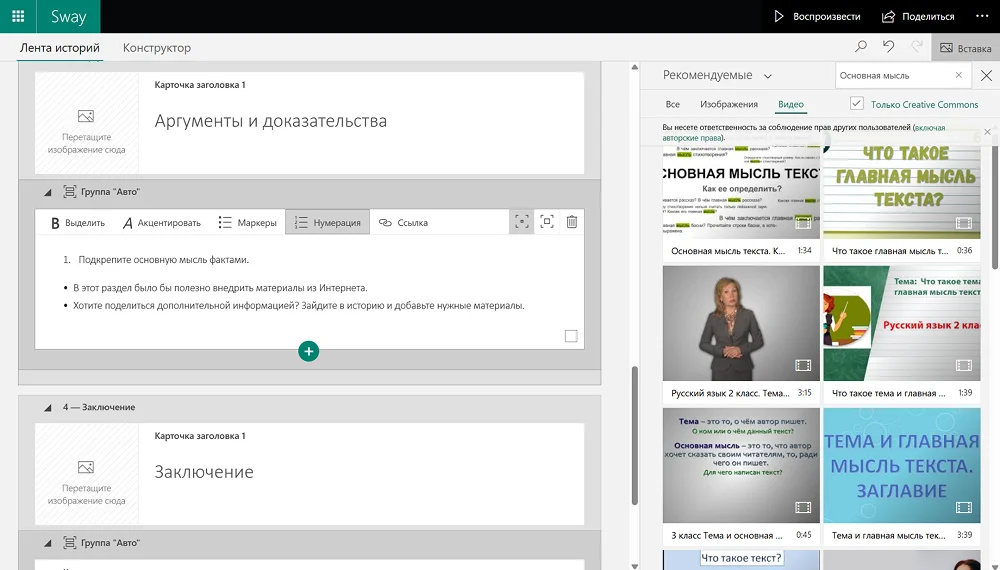The image size is (1000, 570).
Task: Select the Все filter tab
Action: tap(672, 104)
